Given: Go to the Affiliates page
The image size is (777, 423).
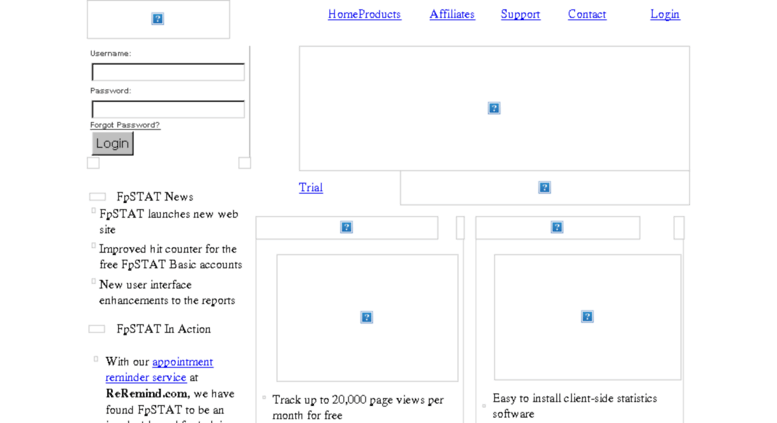Looking at the screenshot, I should click(x=452, y=14).
